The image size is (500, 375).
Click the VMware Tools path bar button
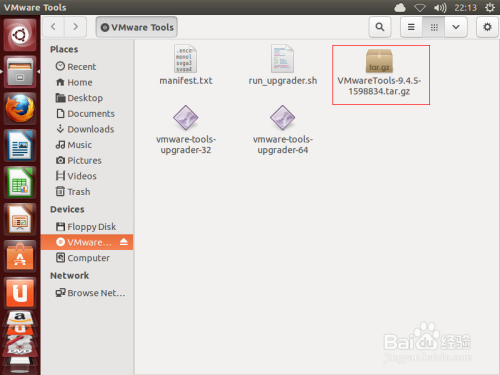137,27
